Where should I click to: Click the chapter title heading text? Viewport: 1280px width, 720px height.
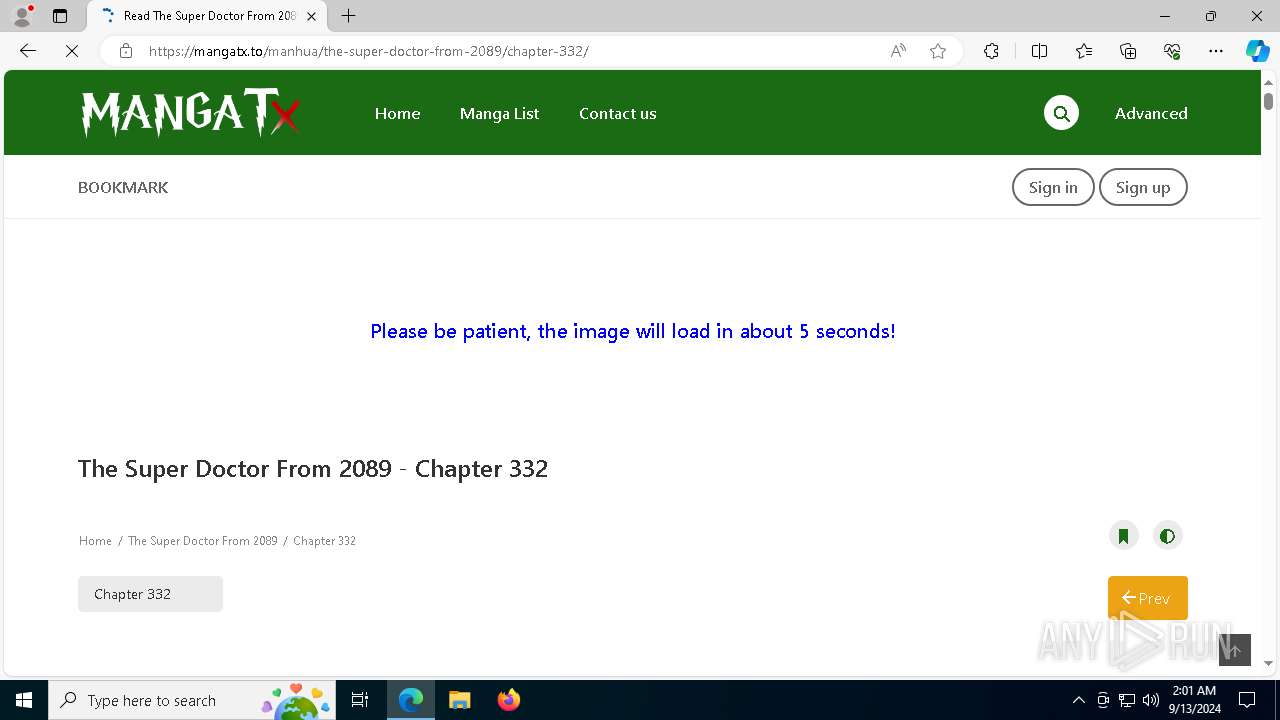click(313, 469)
